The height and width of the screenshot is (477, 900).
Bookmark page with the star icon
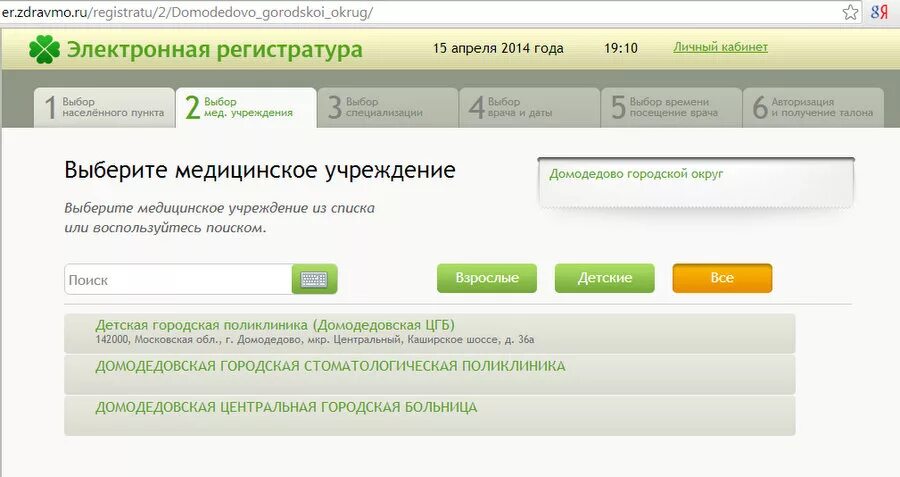click(x=850, y=12)
